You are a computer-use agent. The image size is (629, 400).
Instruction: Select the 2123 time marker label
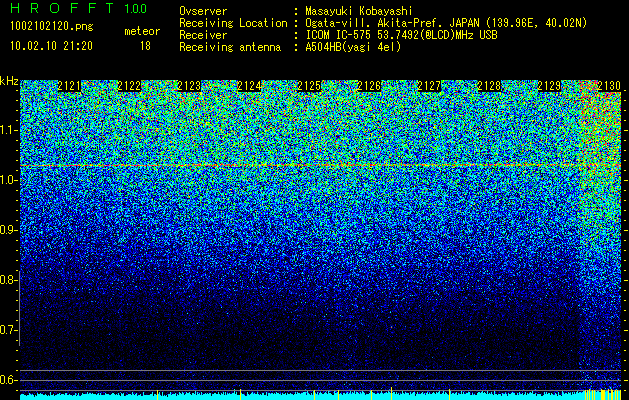click(189, 86)
